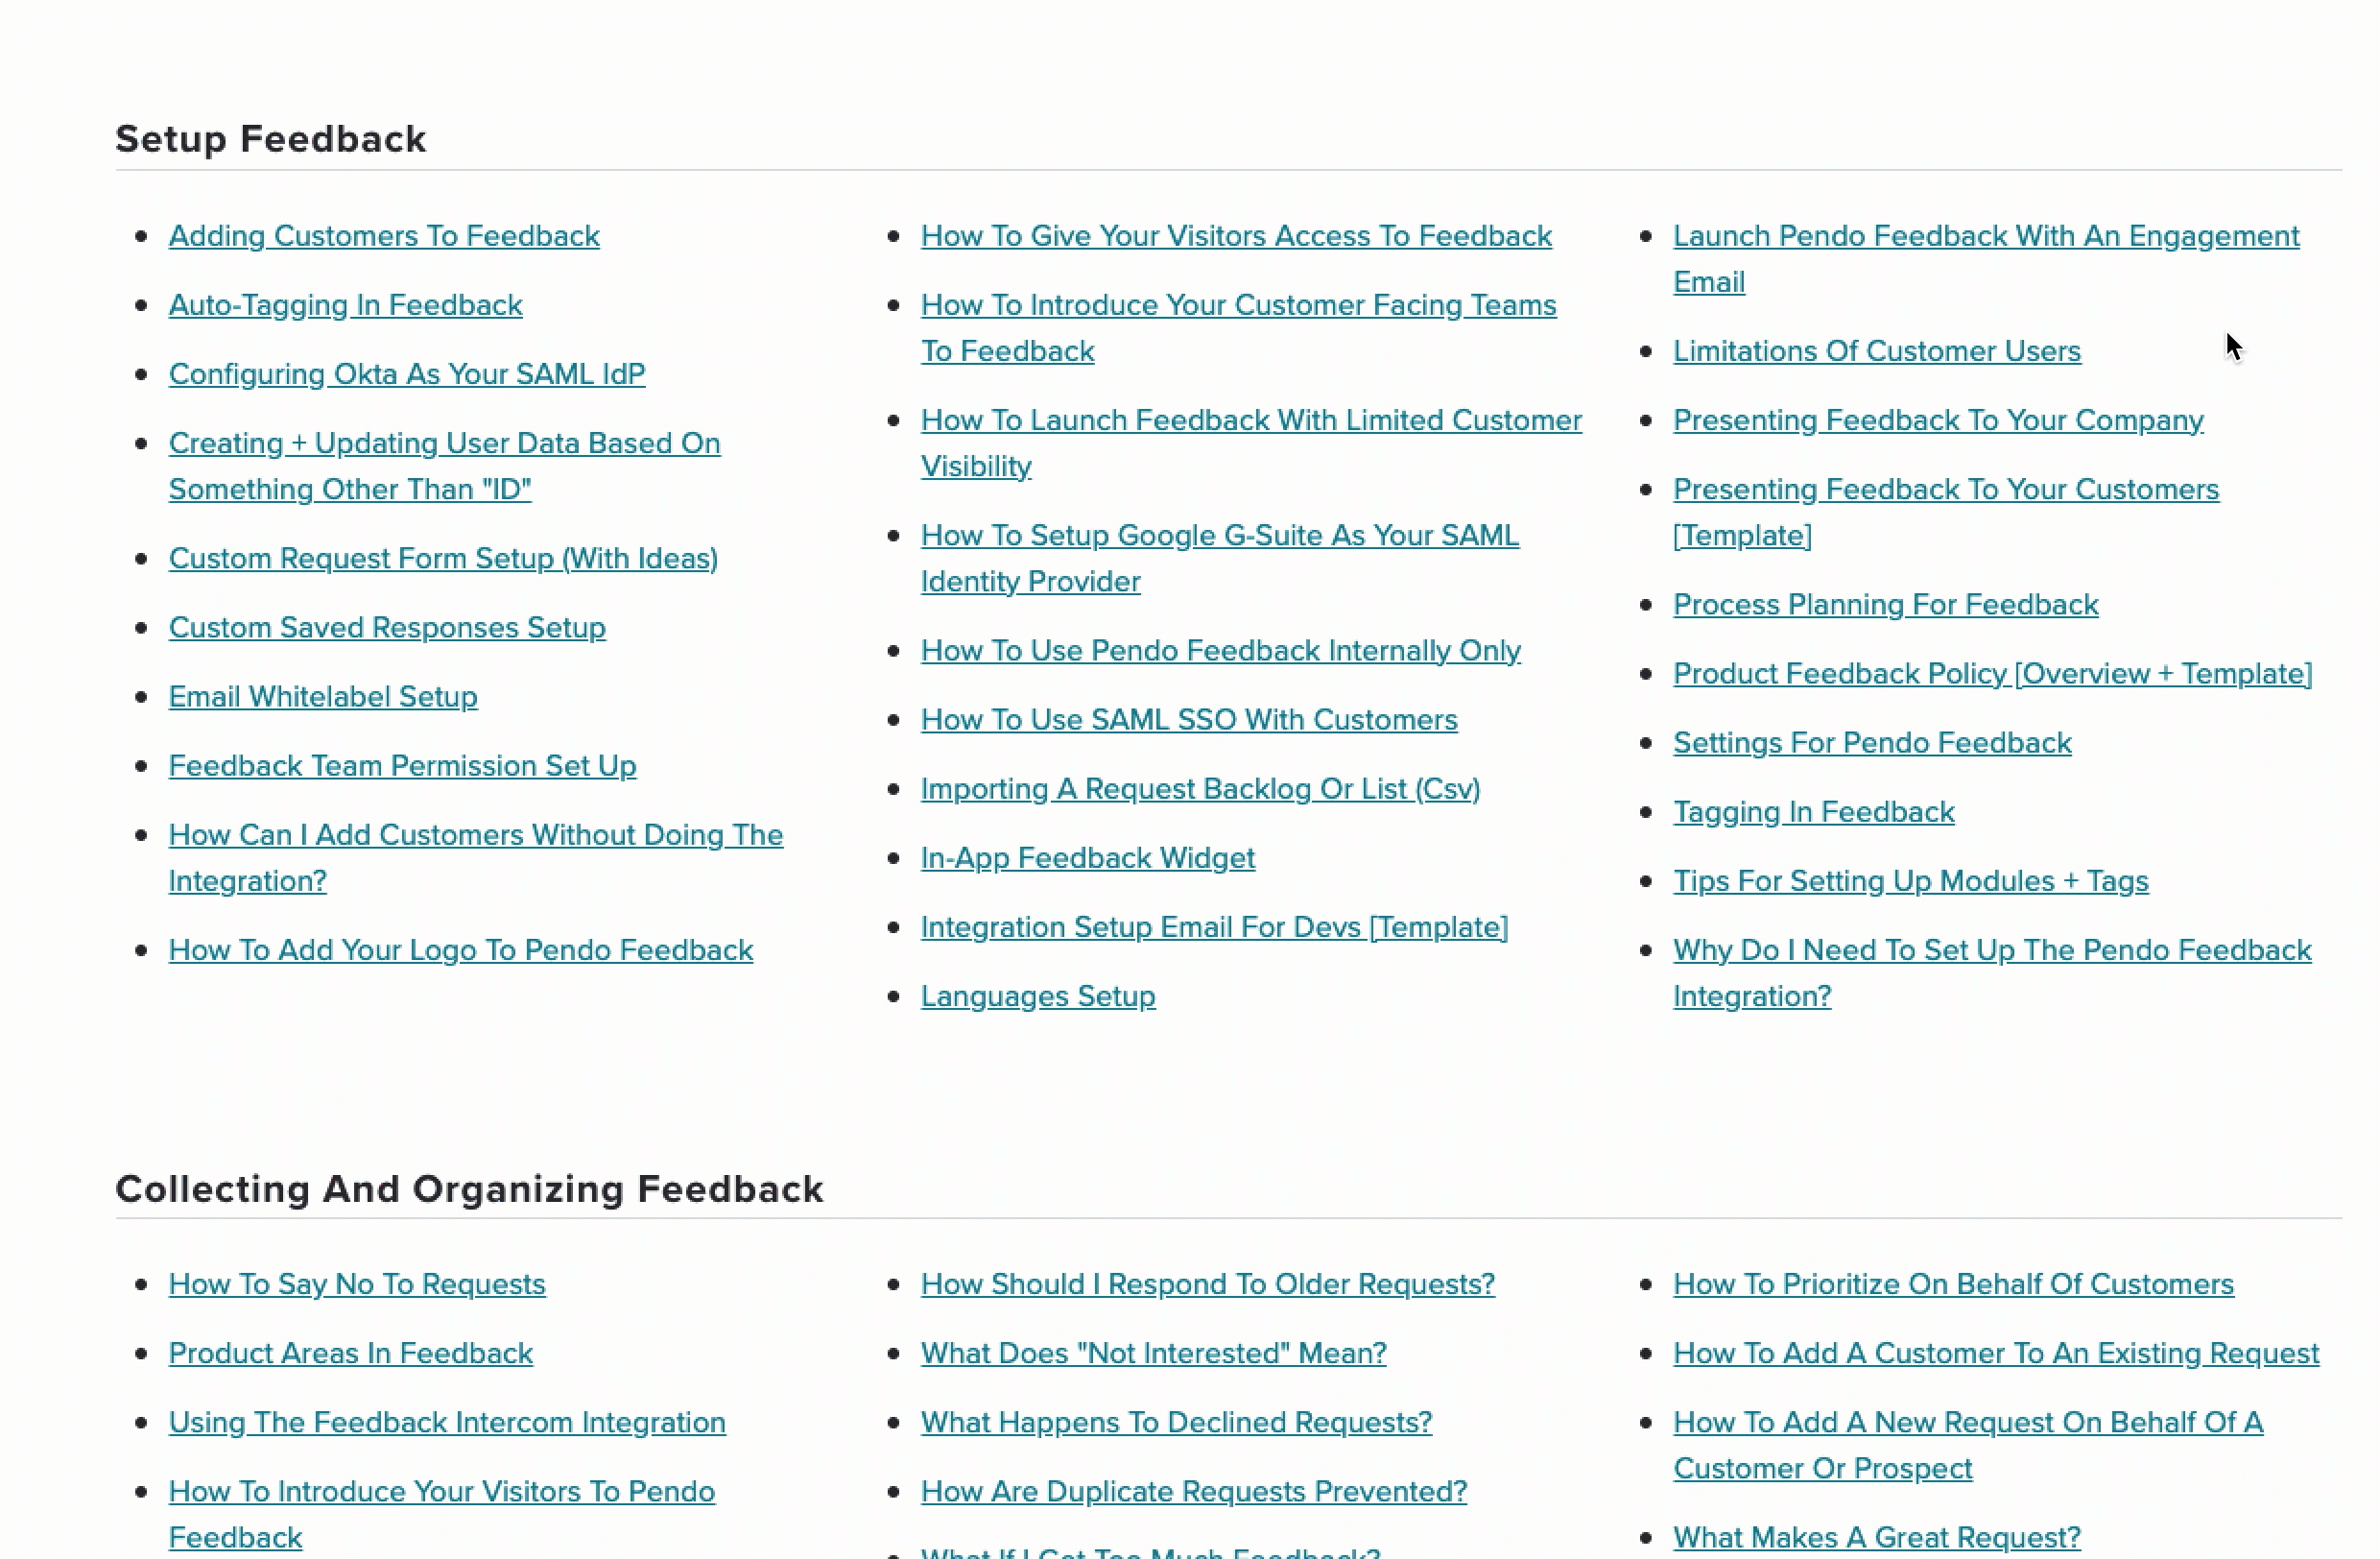Open Using The Feedback Intercom Integration
Screen dimensions: 2380x1559
pos(447,1422)
